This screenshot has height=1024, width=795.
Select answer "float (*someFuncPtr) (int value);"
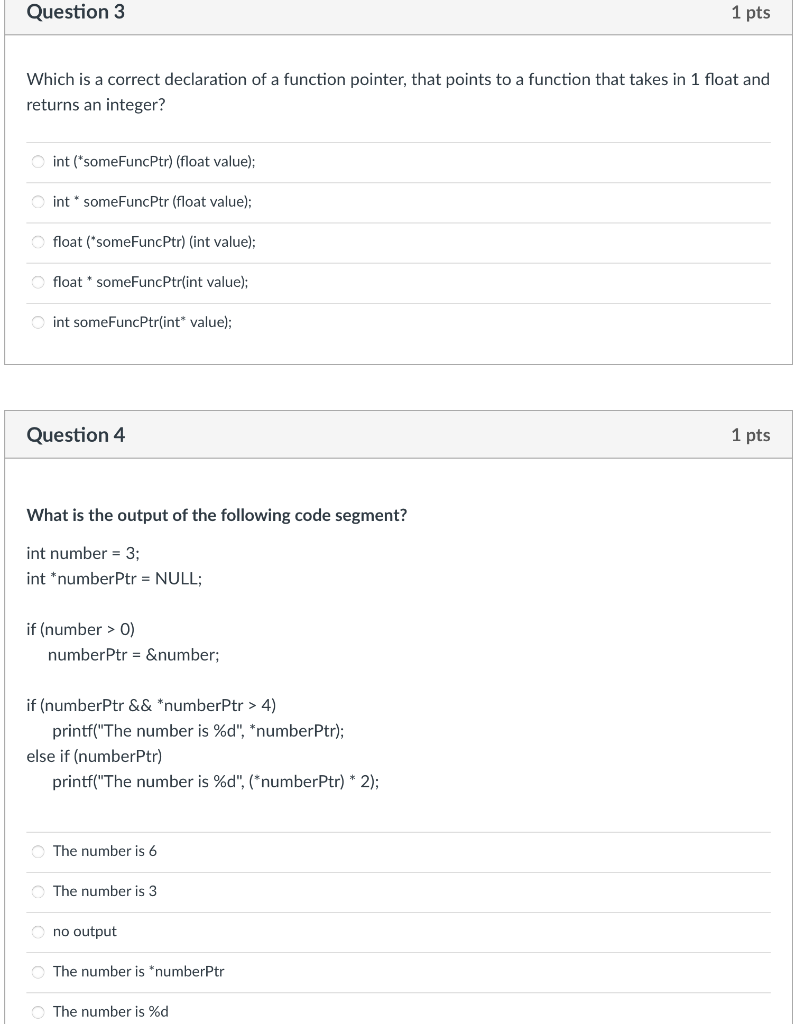point(38,241)
